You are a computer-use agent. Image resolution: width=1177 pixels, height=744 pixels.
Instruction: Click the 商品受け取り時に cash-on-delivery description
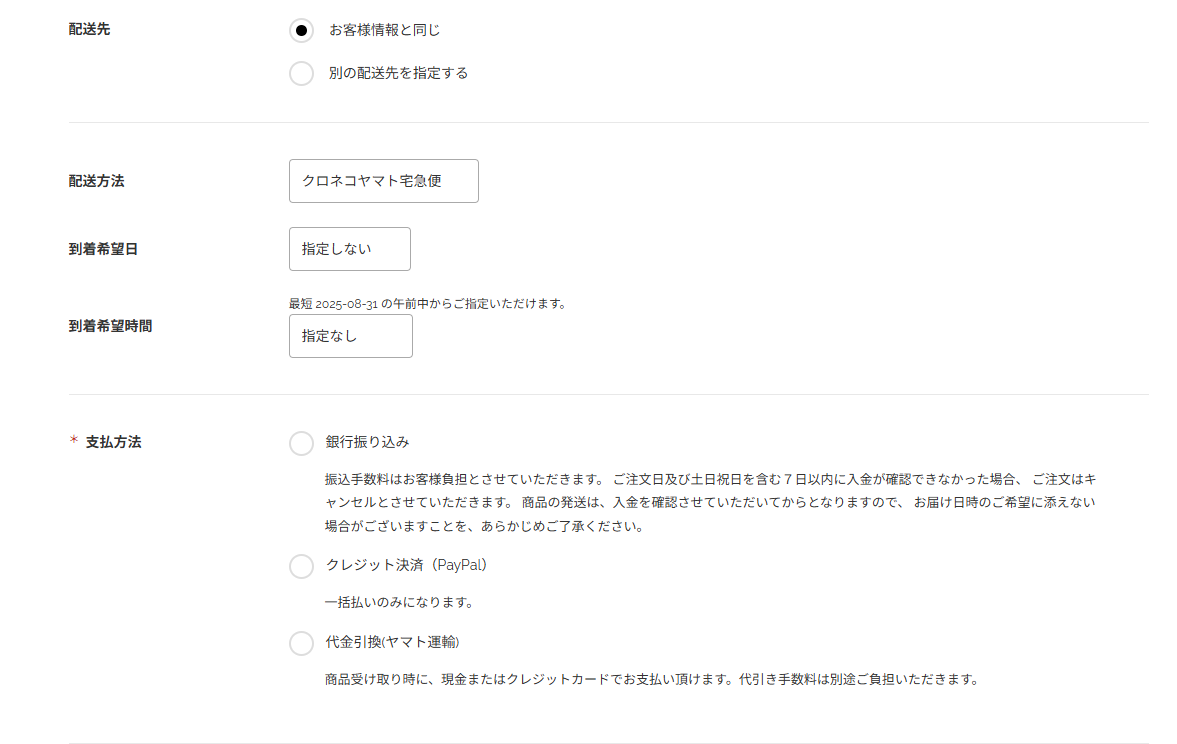coord(650,680)
